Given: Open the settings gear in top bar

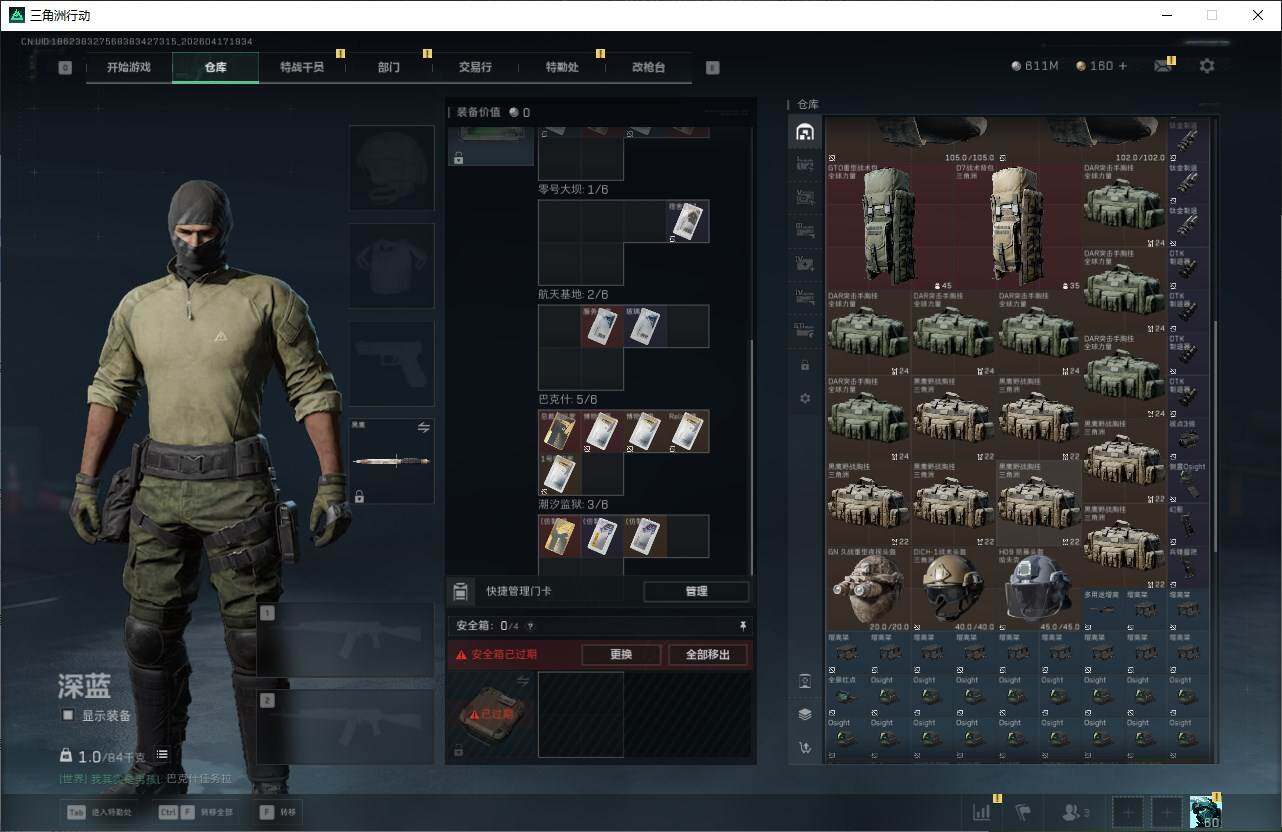Looking at the screenshot, I should click(x=1207, y=66).
